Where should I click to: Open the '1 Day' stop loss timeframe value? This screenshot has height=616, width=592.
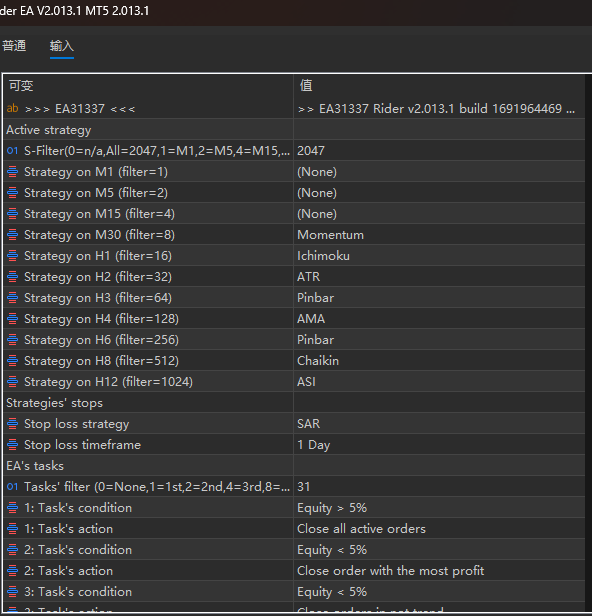(439, 445)
